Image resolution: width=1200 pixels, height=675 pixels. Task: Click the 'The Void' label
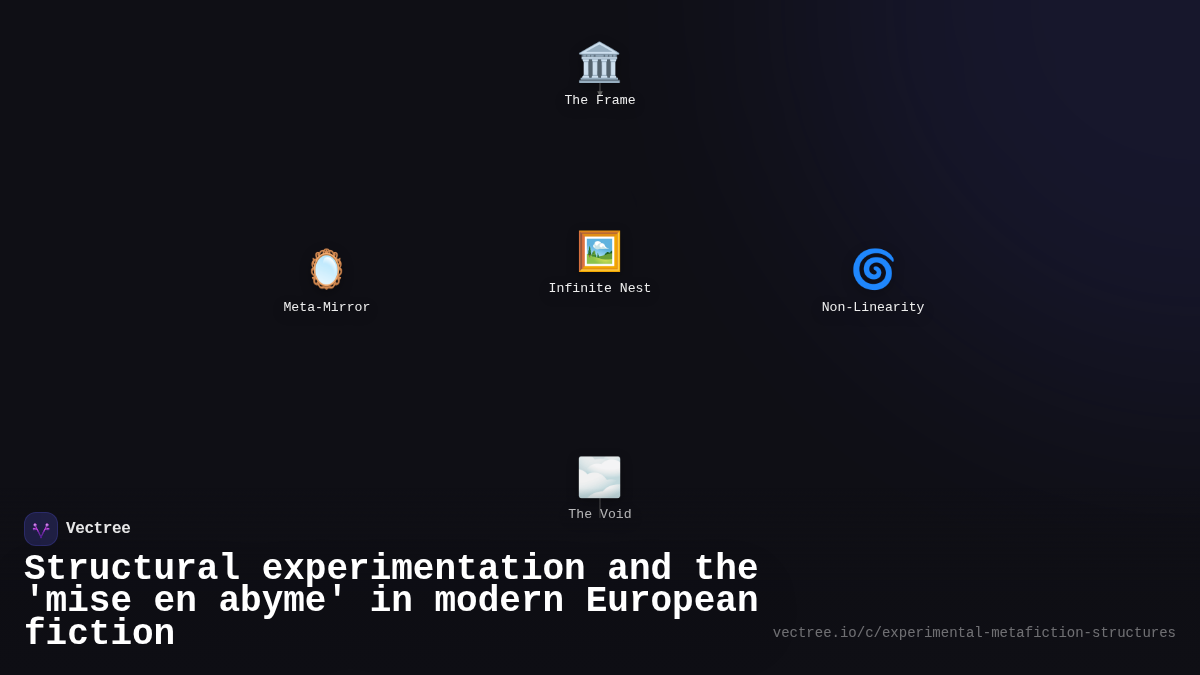coord(600,514)
